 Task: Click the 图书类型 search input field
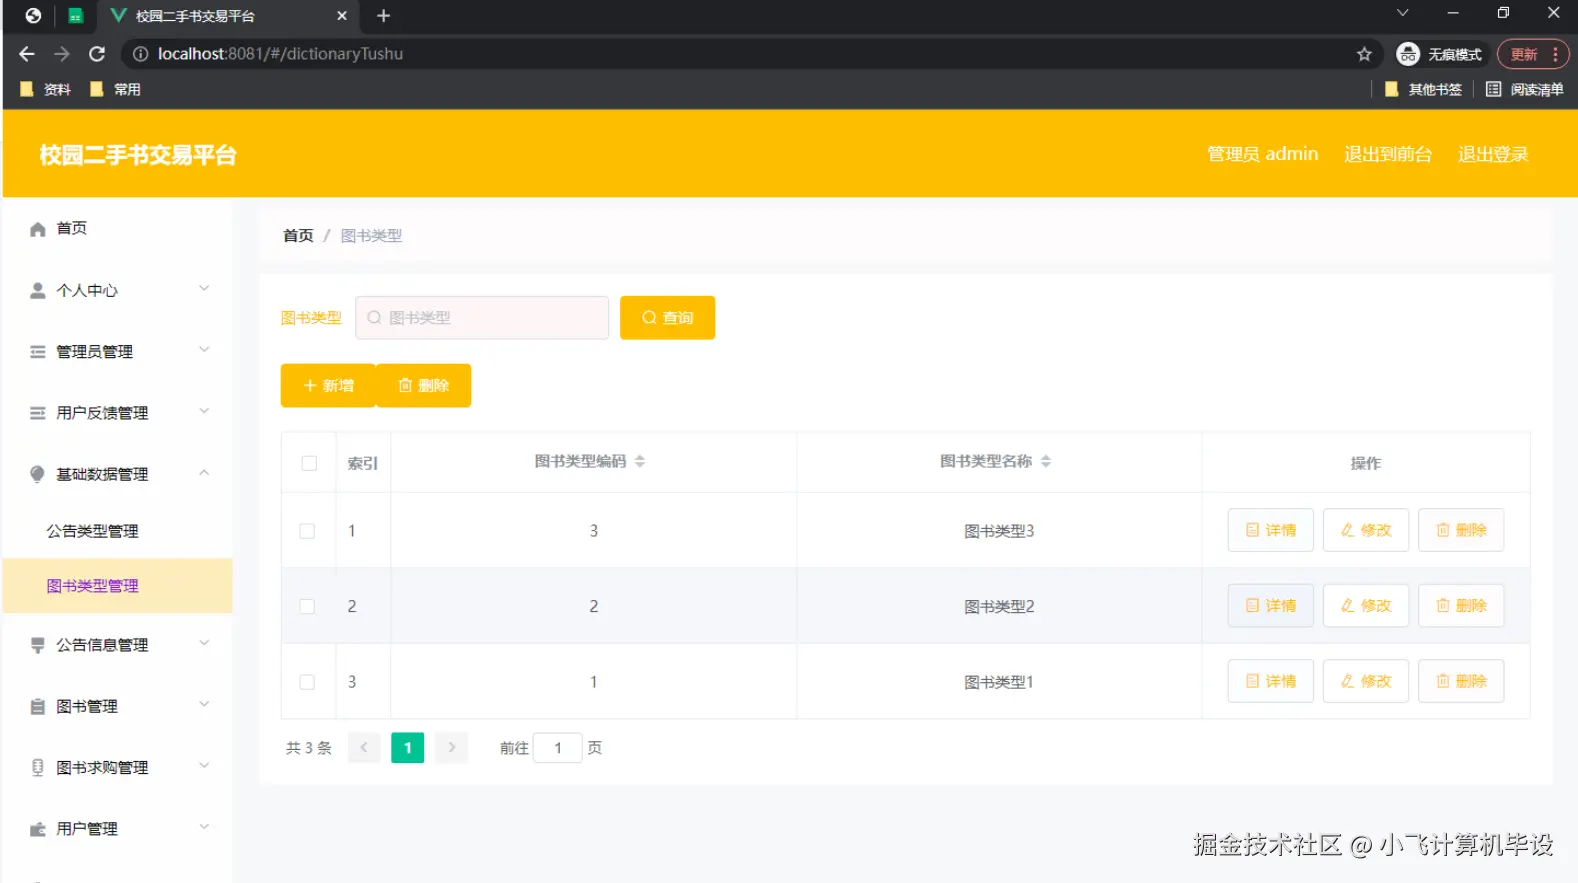(x=482, y=318)
